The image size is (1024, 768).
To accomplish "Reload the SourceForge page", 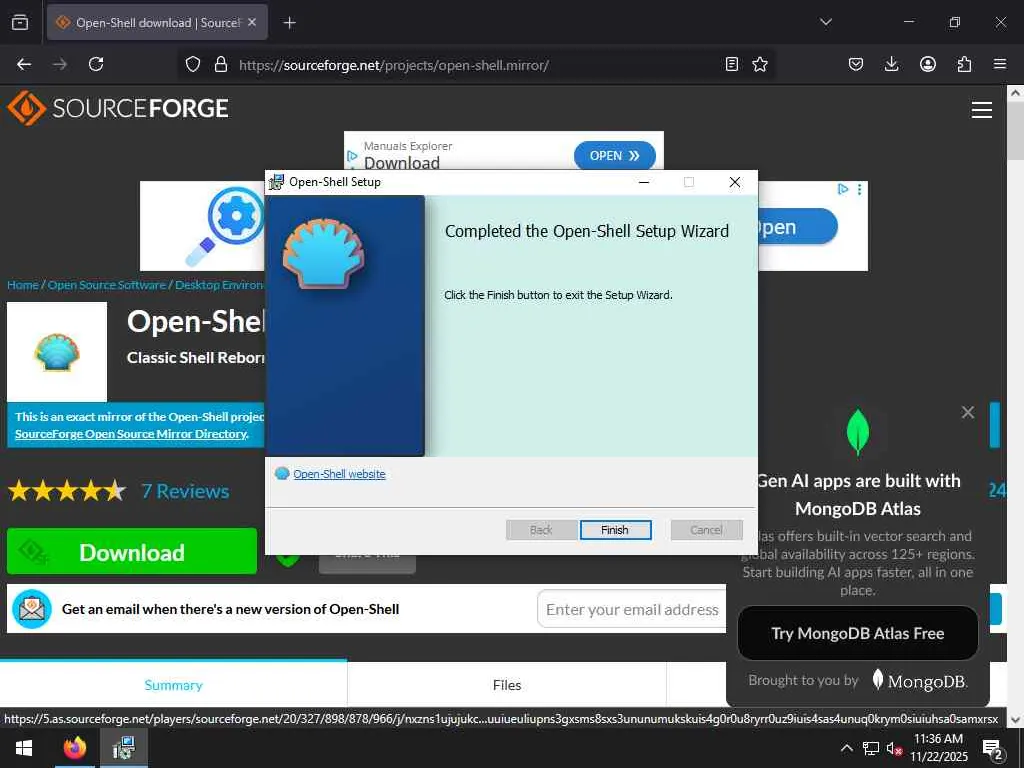I will pos(96,64).
